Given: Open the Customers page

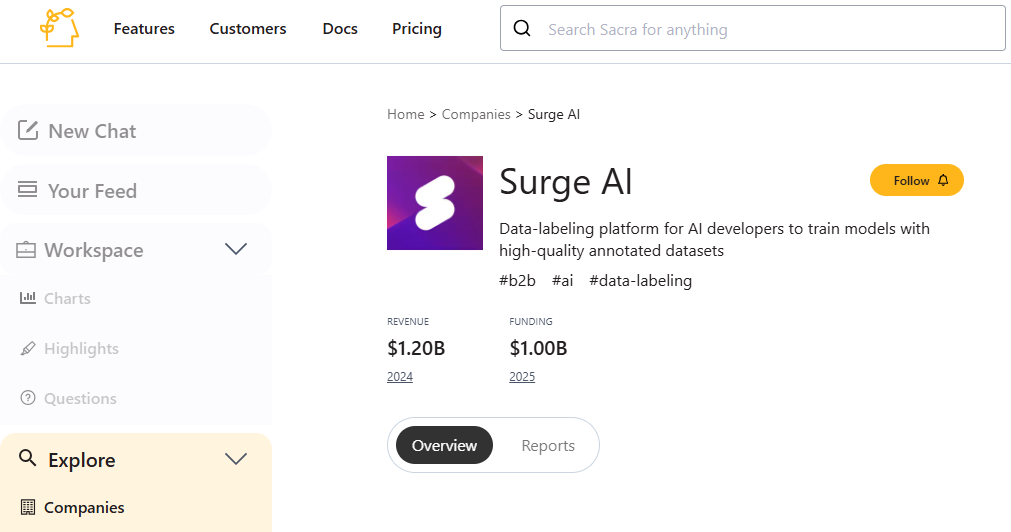Looking at the screenshot, I should coord(248,29).
